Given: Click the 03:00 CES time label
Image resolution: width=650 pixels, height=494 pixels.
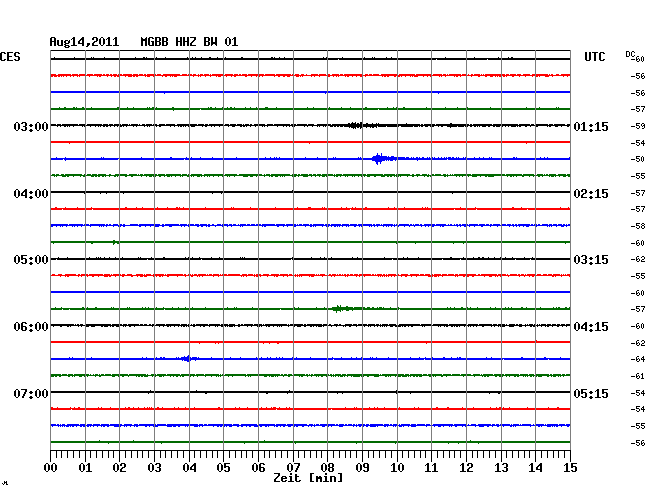Looking at the screenshot, I should point(31,126).
